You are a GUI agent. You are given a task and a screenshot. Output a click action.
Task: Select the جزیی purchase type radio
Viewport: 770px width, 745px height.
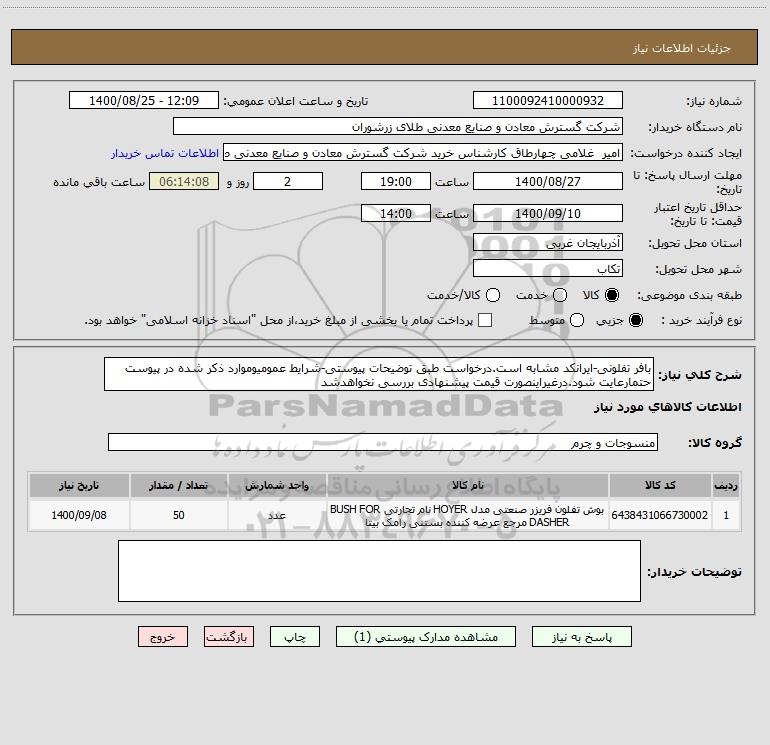pos(635,320)
